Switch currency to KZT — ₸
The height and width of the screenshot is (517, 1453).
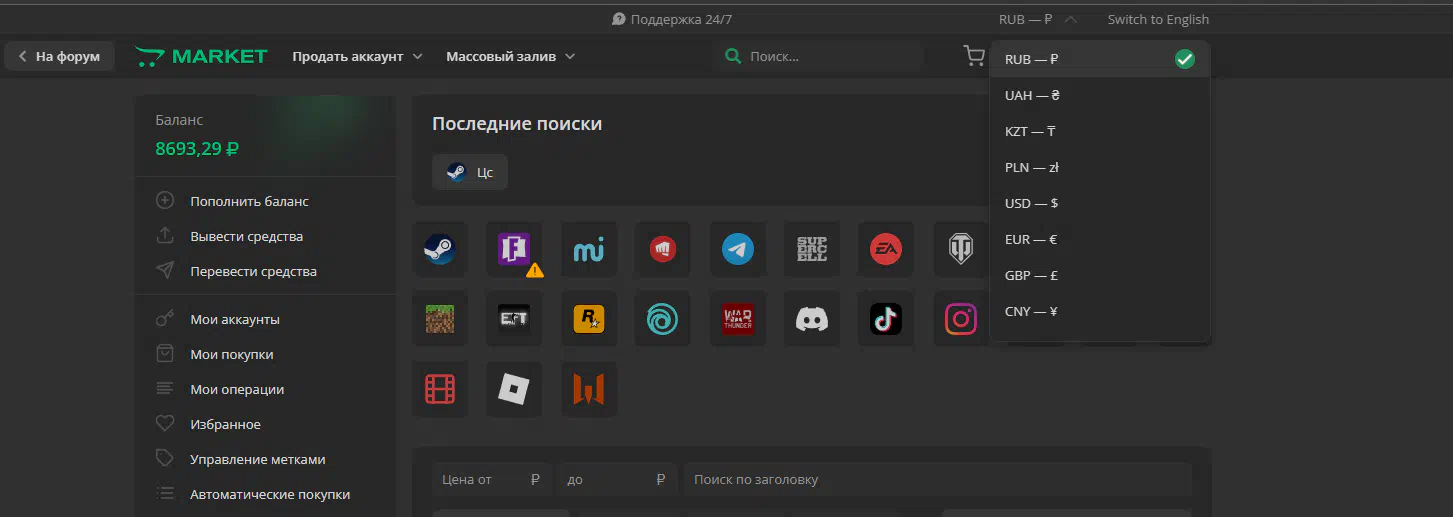(1100, 131)
